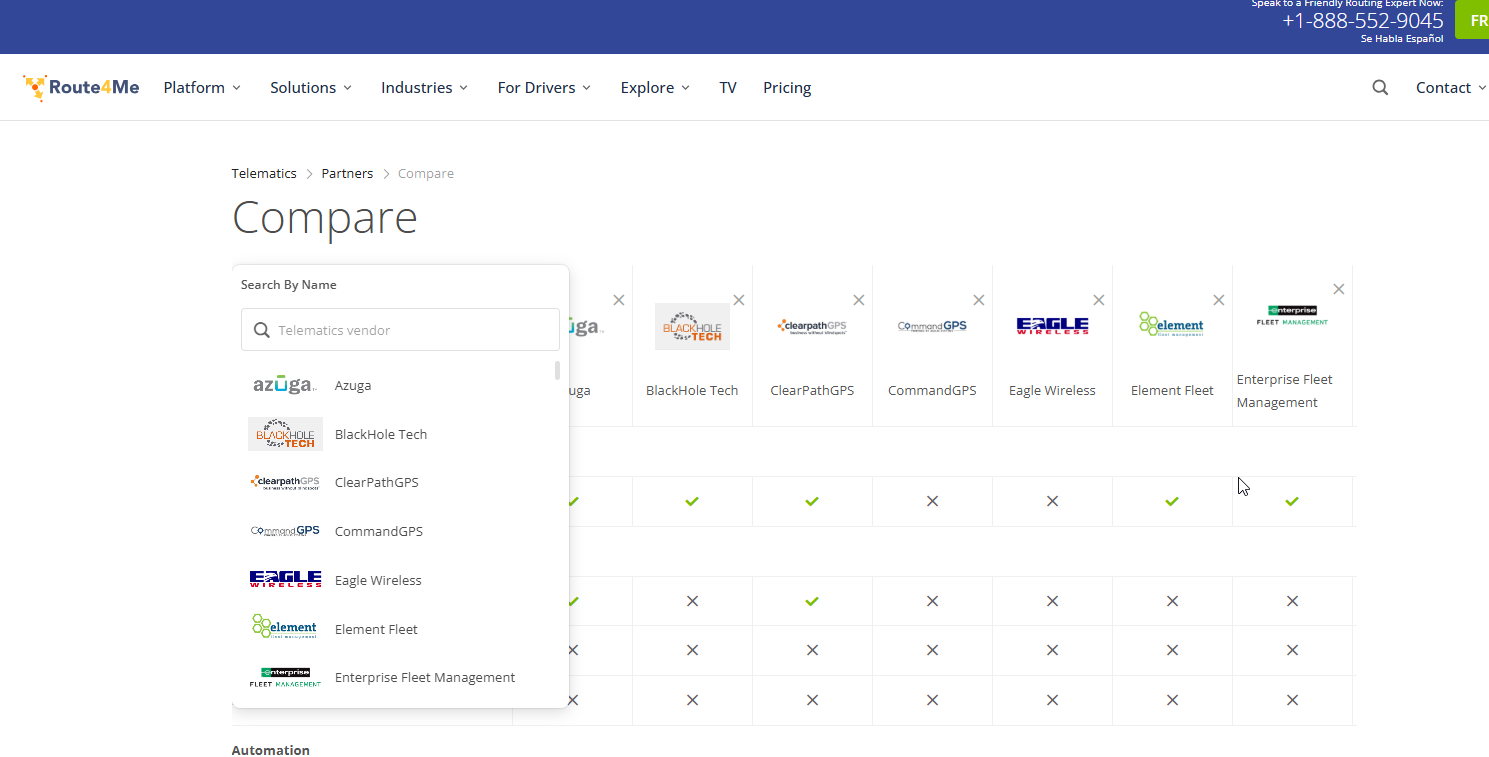
Task: Remove BlackHole Tech column with its X
Action: (739, 300)
